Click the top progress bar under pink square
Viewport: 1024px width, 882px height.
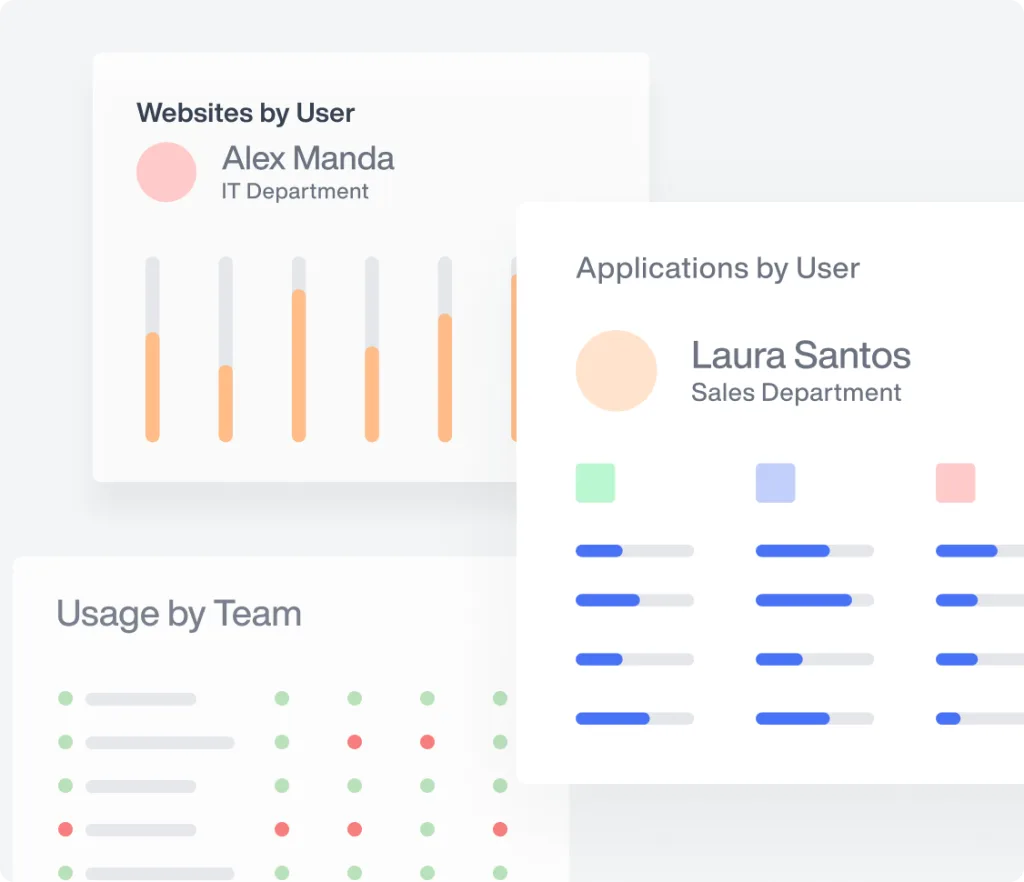click(980, 551)
